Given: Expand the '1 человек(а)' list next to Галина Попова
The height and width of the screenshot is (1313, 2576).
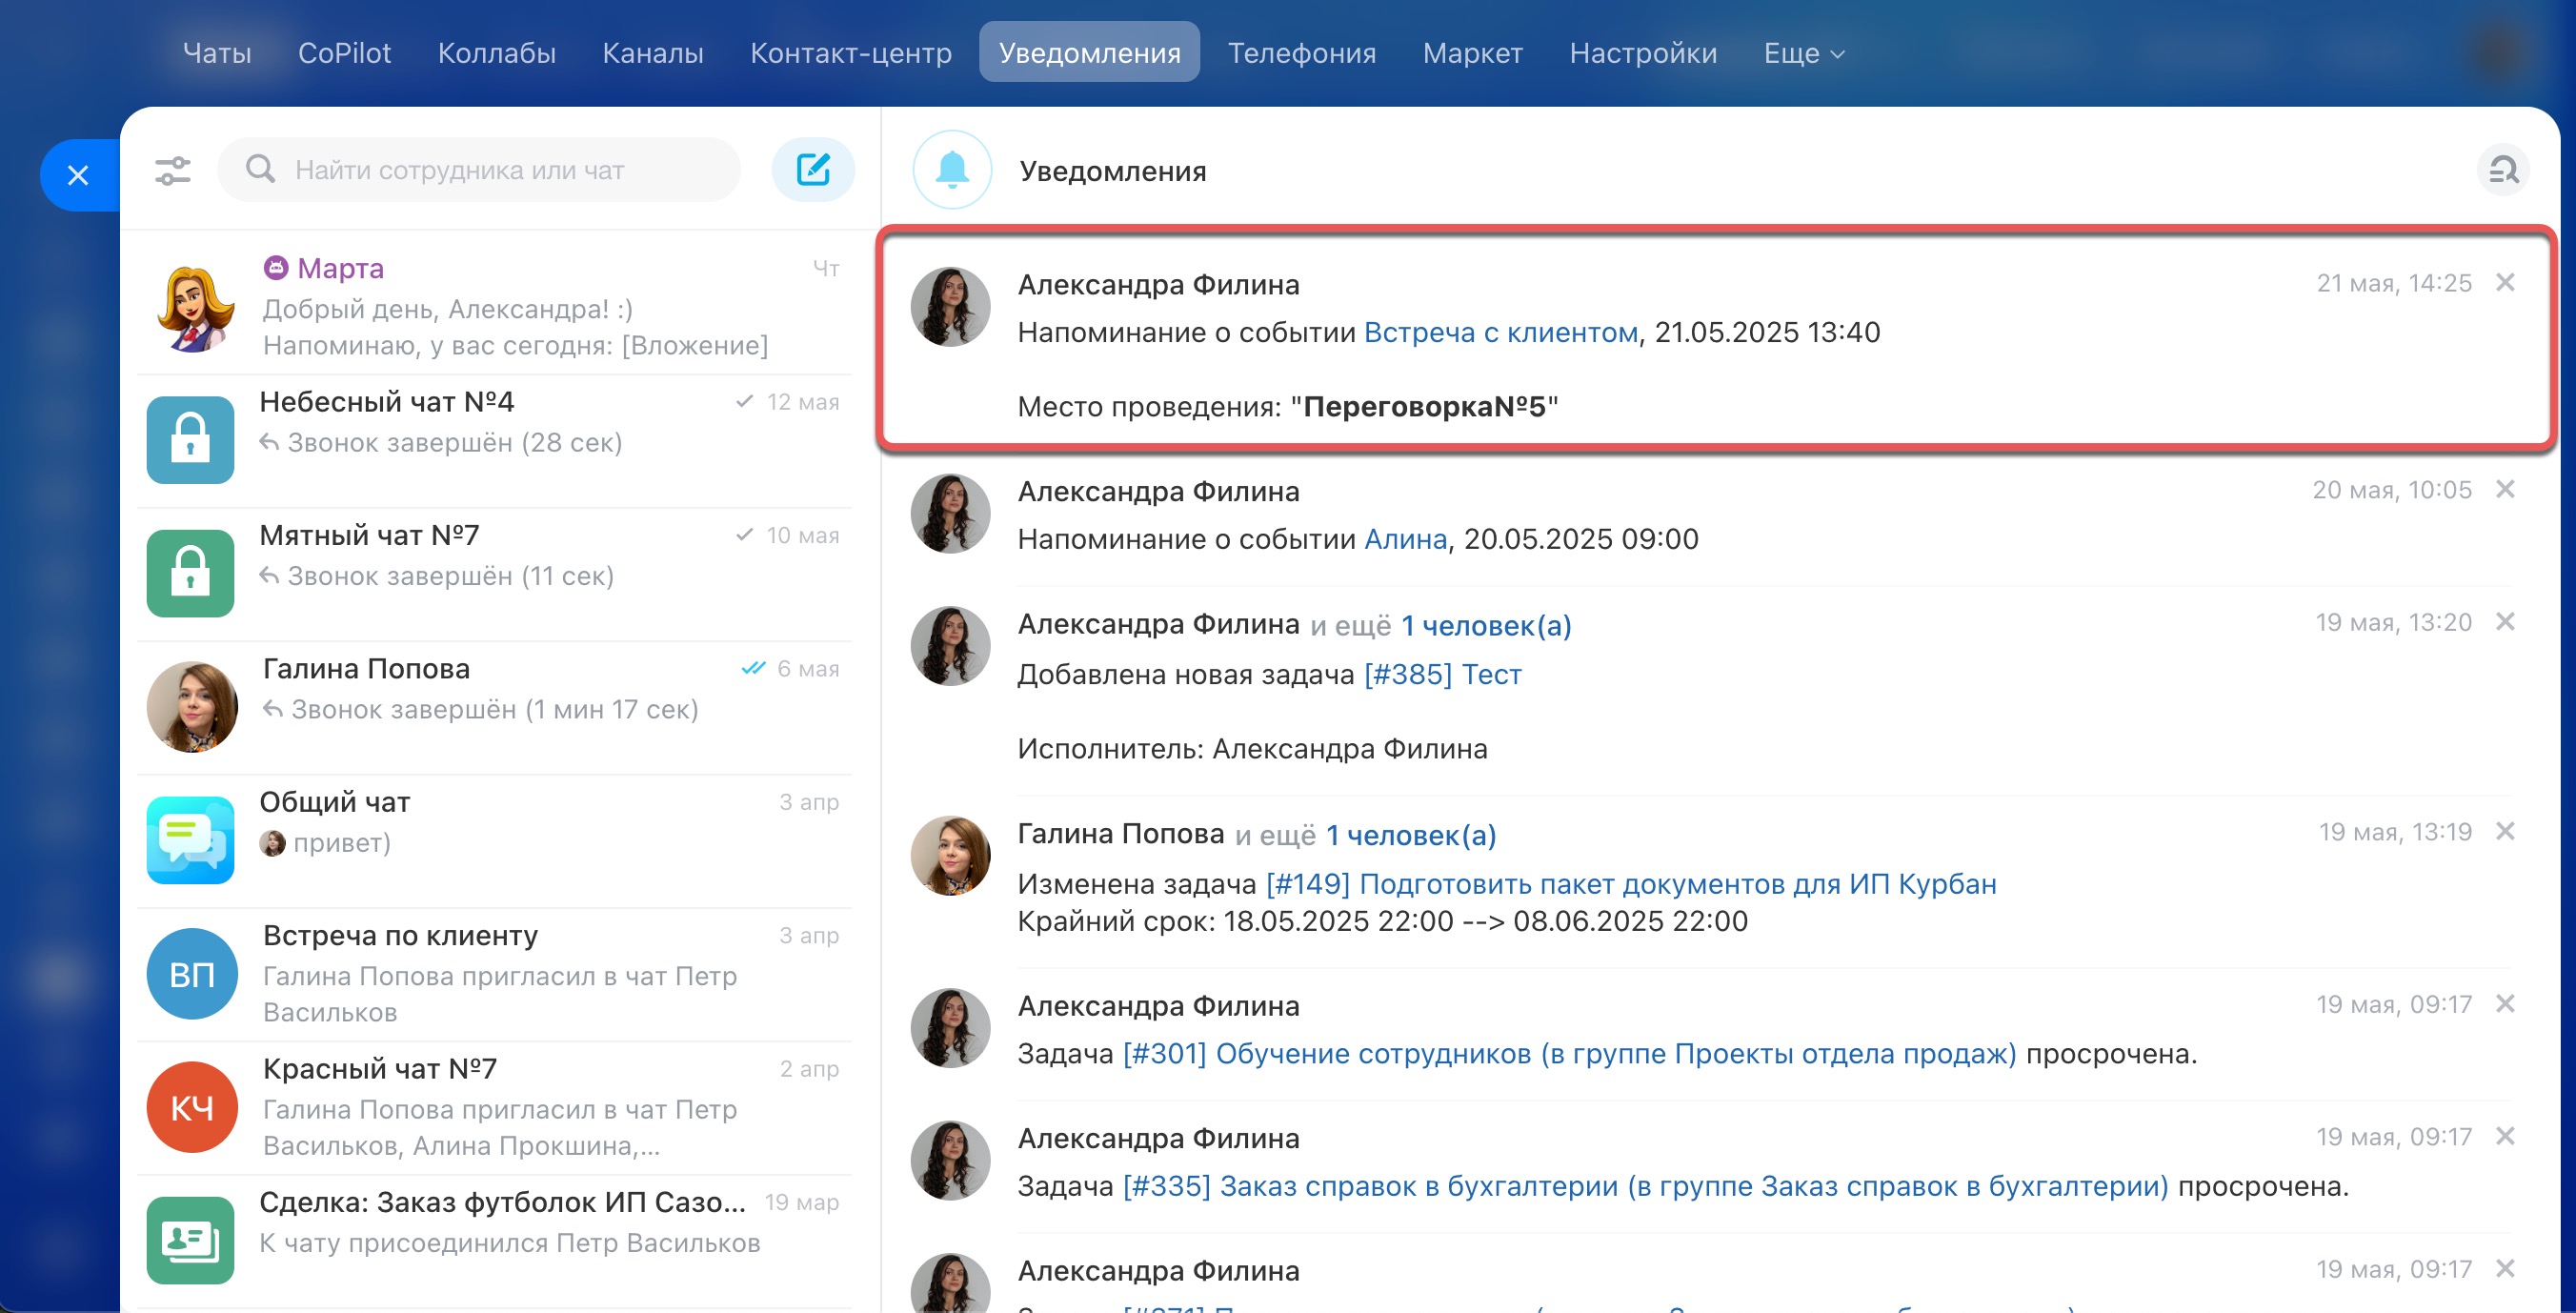Looking at the screenshot, I should pos(1410,835).
